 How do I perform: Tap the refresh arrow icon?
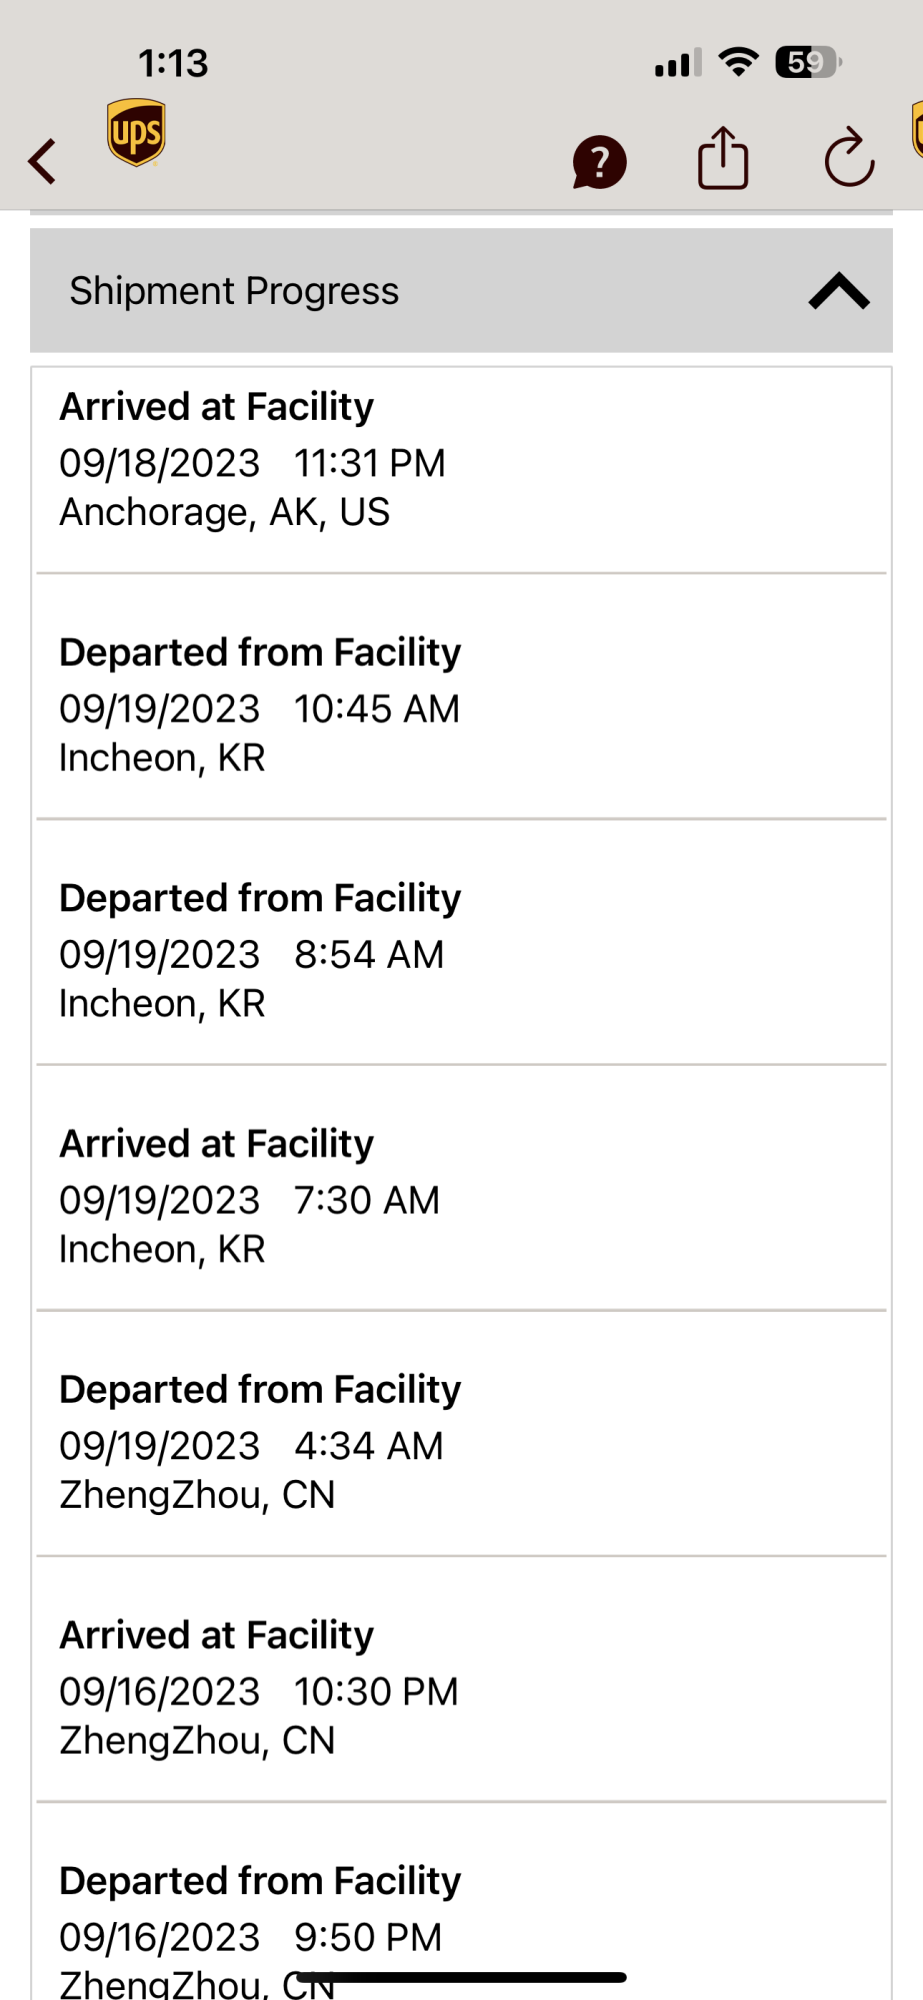point(848,158)
